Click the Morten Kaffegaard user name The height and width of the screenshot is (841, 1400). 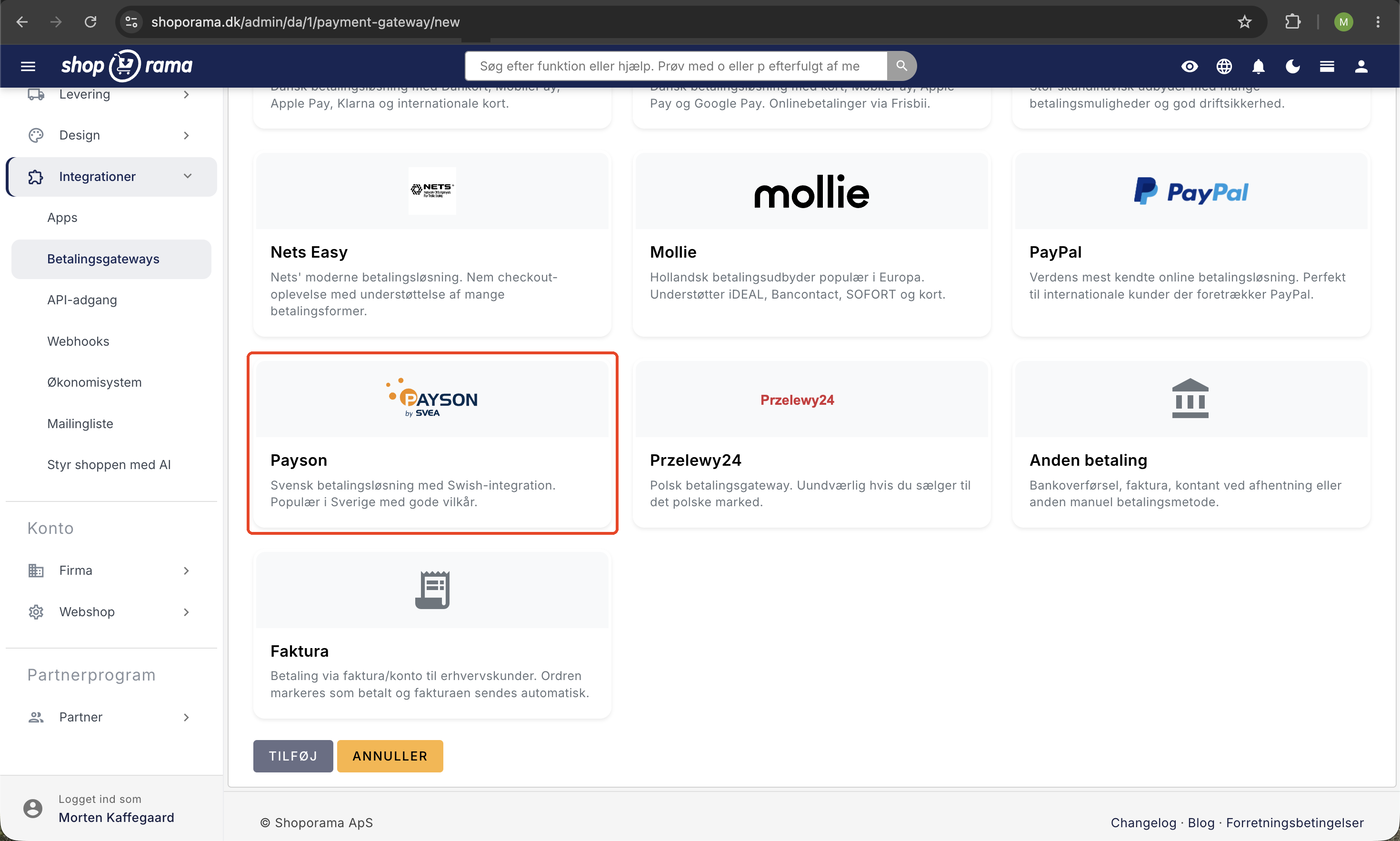click(x=116, y=817)
